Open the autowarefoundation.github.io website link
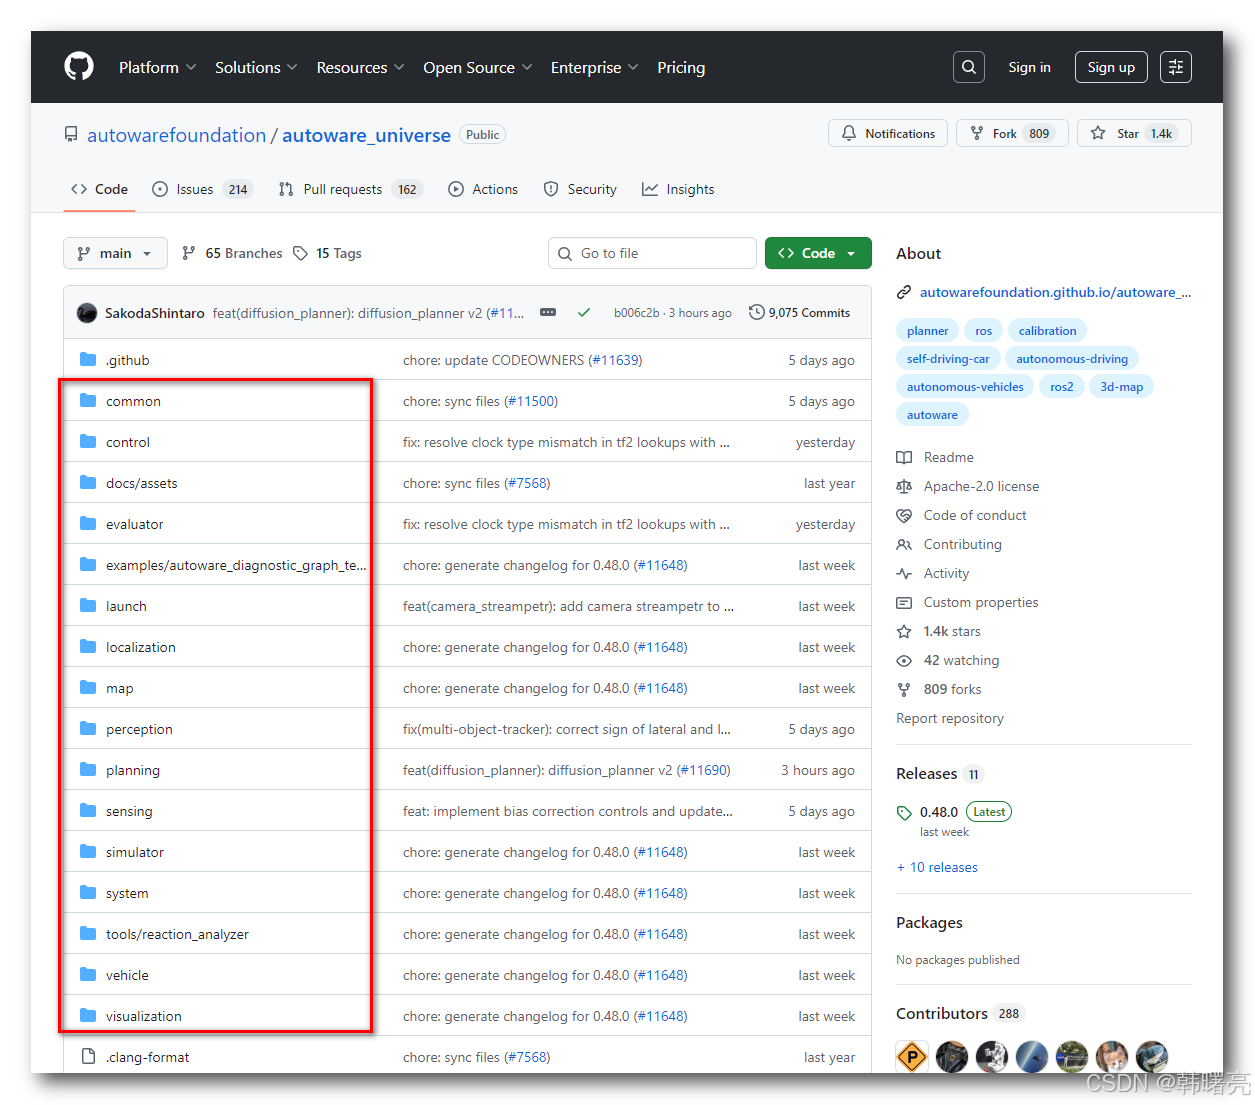The height and width of the screenshot is (1105, 1255). 1055,292
